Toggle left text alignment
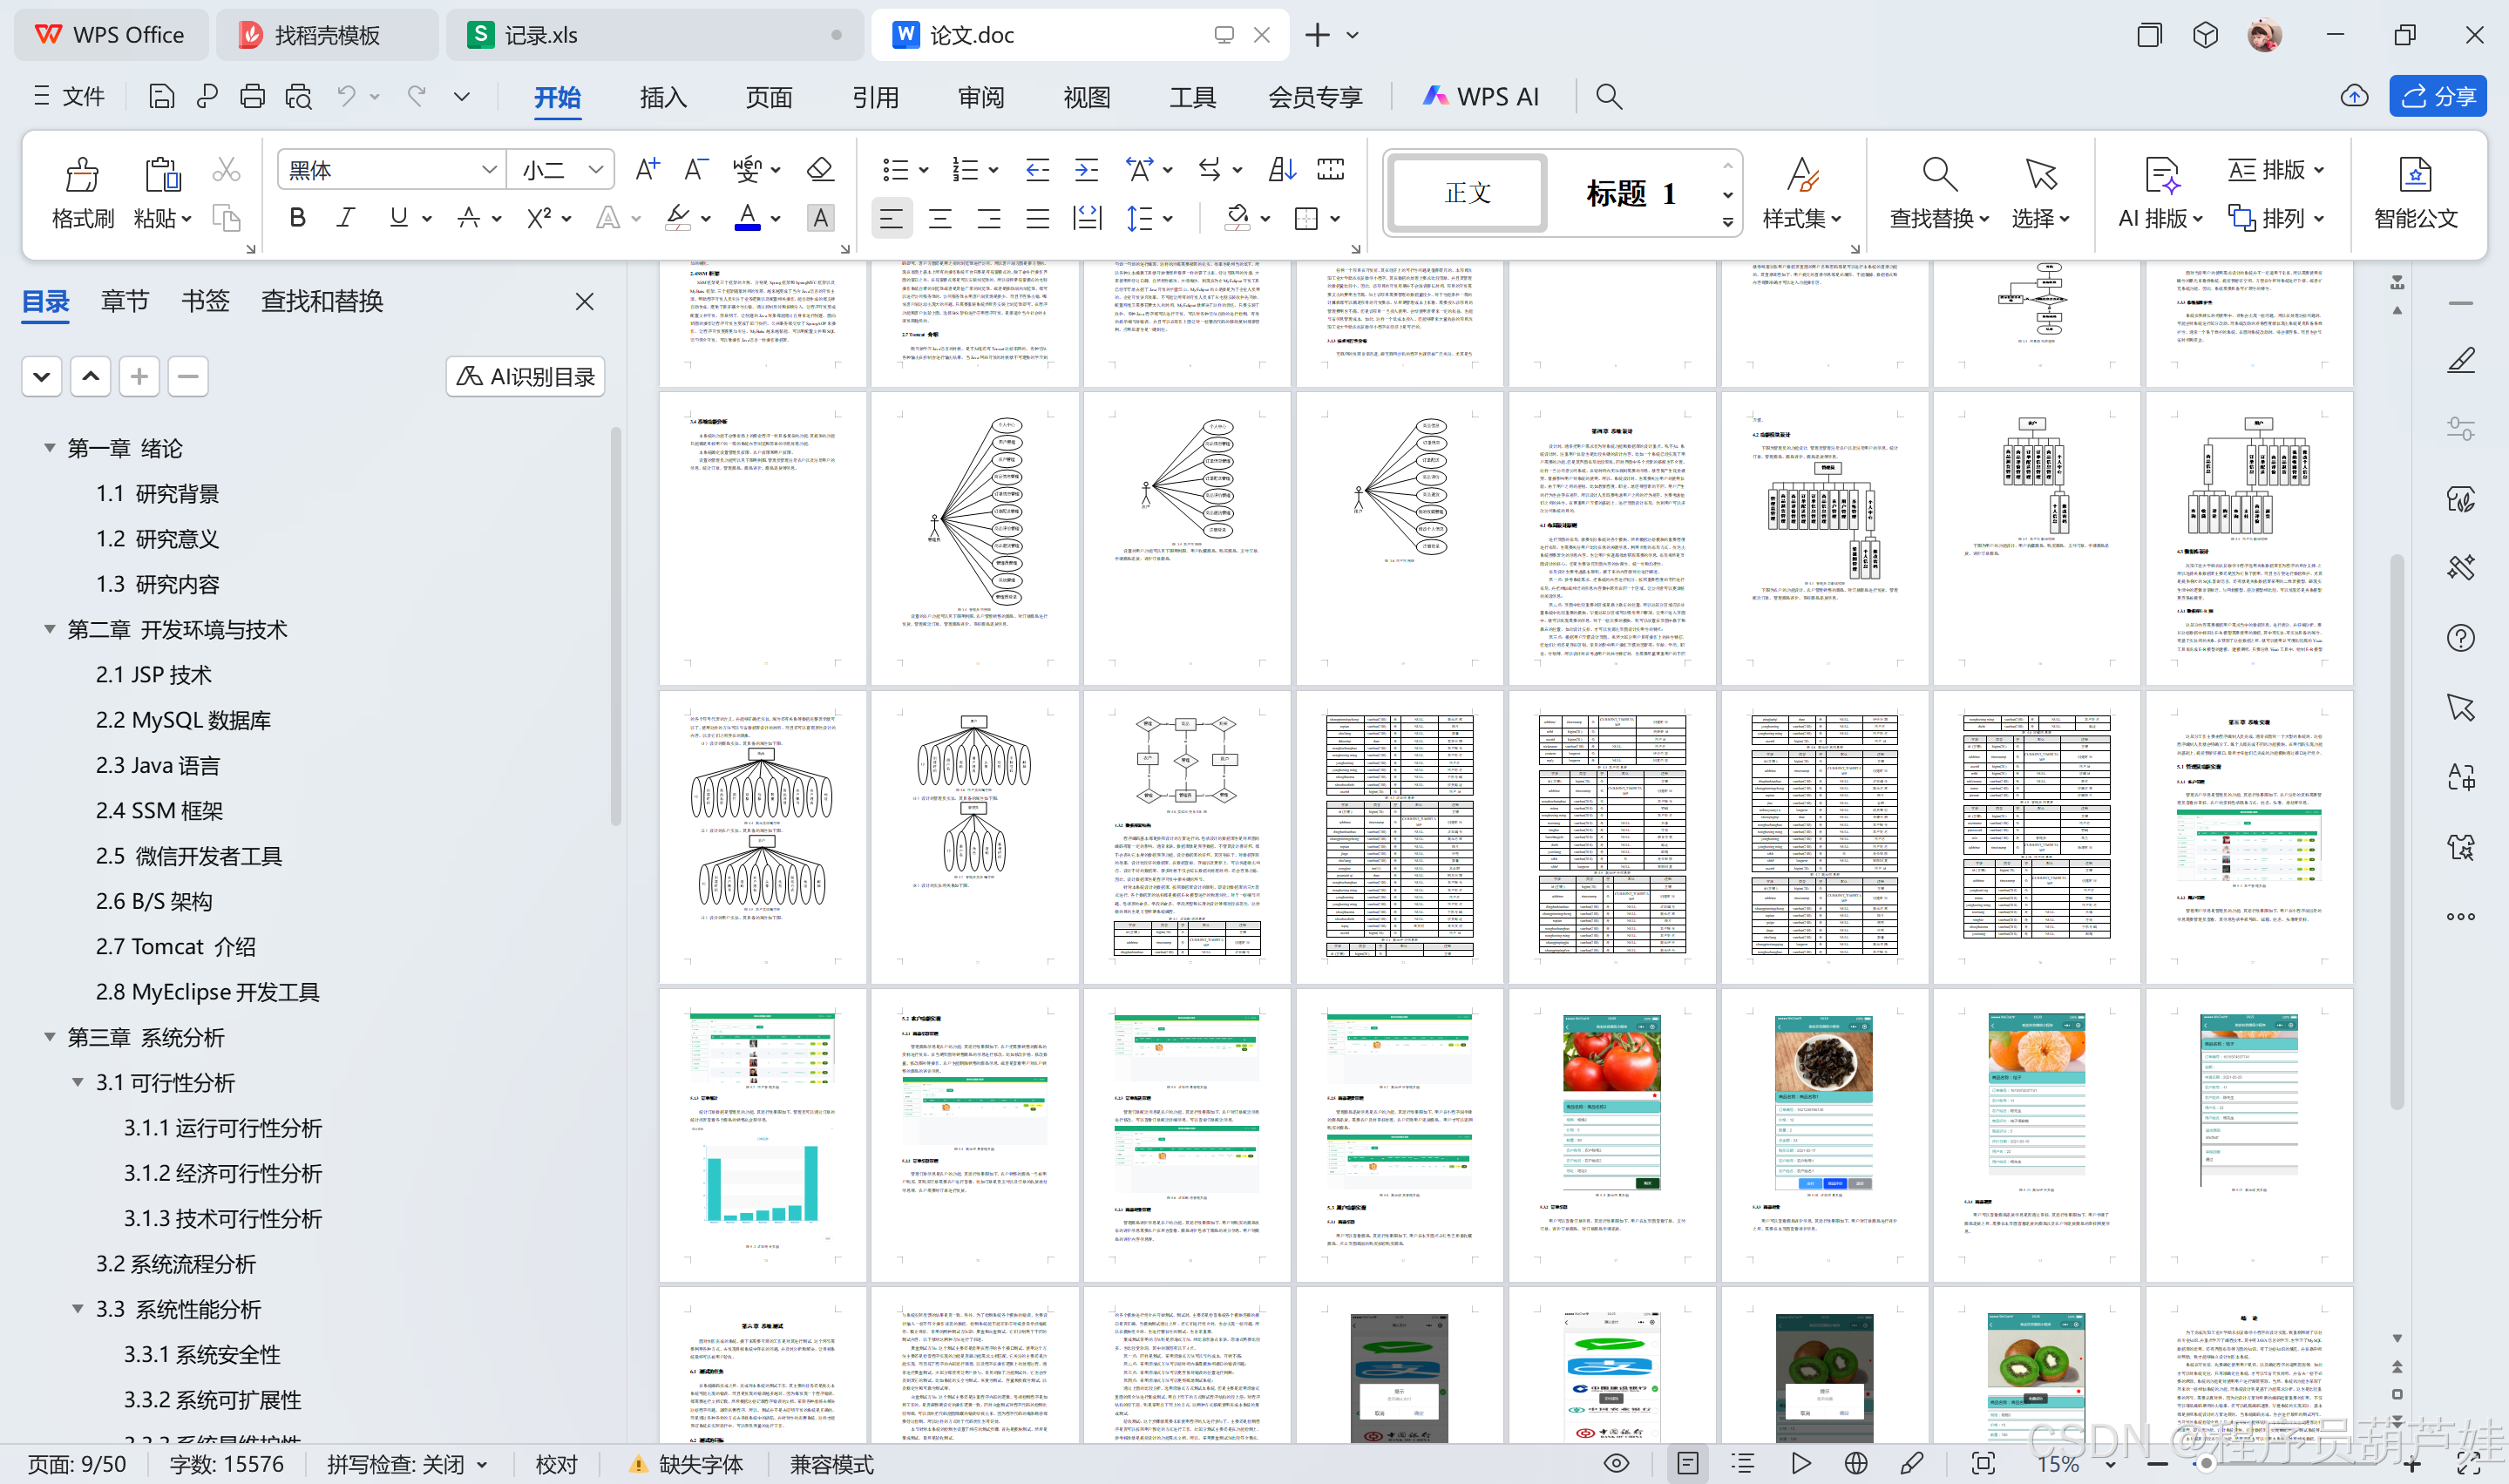This screenshot has height=1484, width=2509. click(x=891, y=217)
